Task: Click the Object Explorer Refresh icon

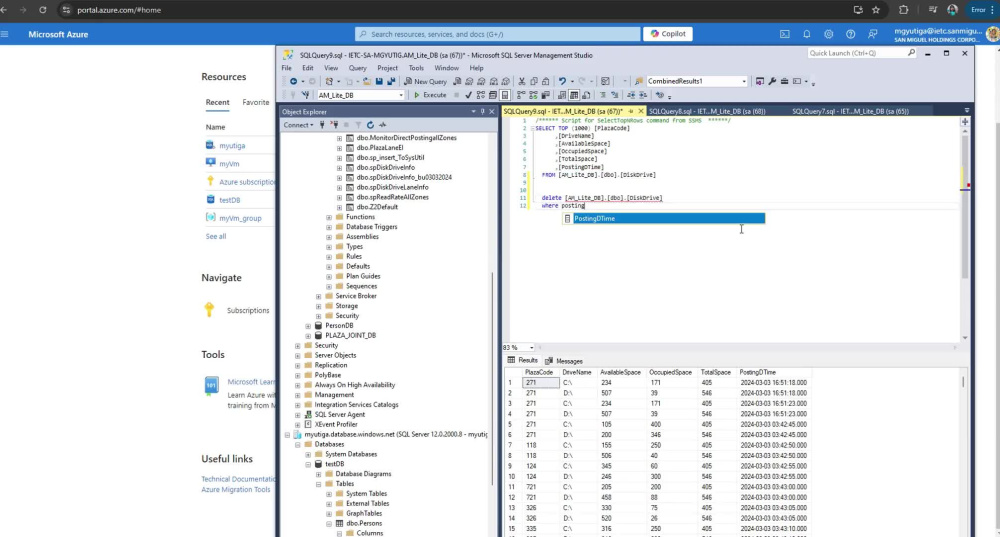Action: [370, 125]
